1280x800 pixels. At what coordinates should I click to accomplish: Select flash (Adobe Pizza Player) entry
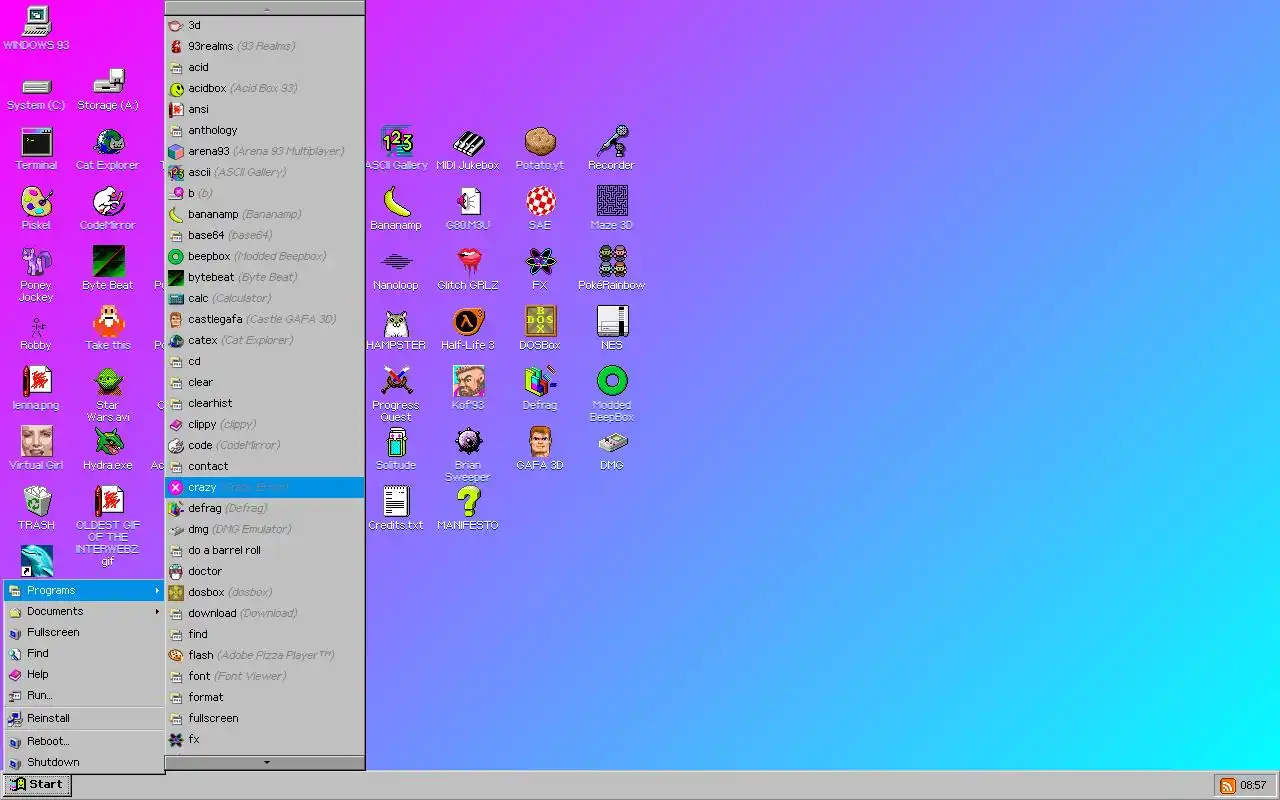(265, 655)
